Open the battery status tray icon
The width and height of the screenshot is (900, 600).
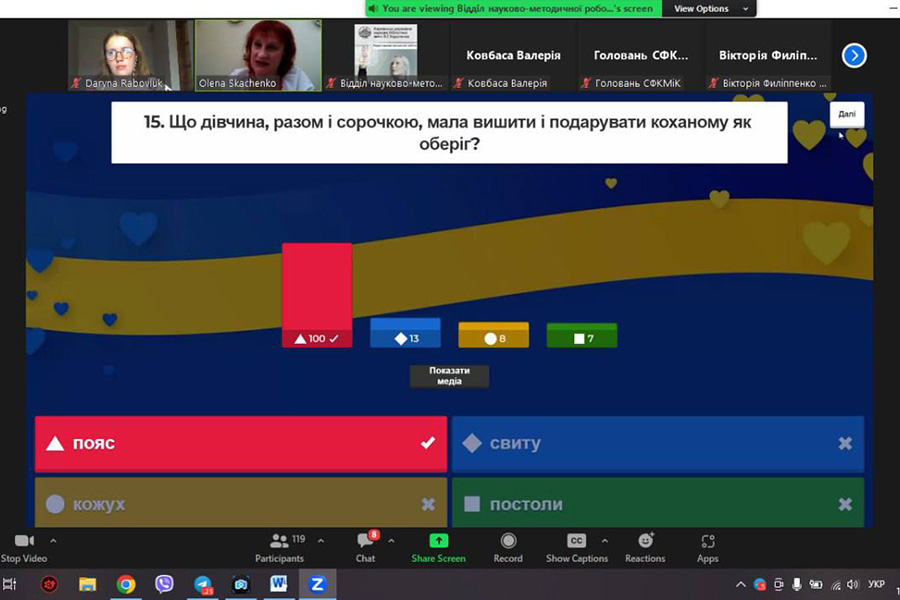[x=816, y=584]
